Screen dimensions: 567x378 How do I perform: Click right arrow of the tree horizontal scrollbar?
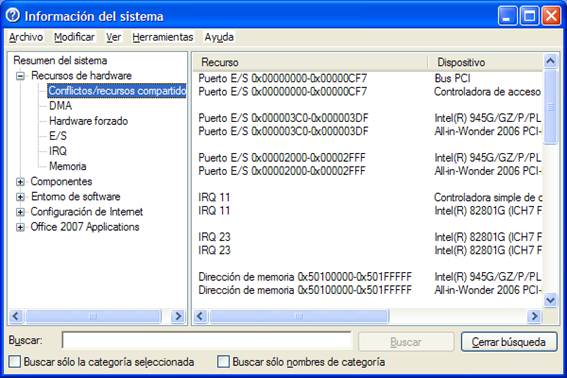click(x=178, y=316)
